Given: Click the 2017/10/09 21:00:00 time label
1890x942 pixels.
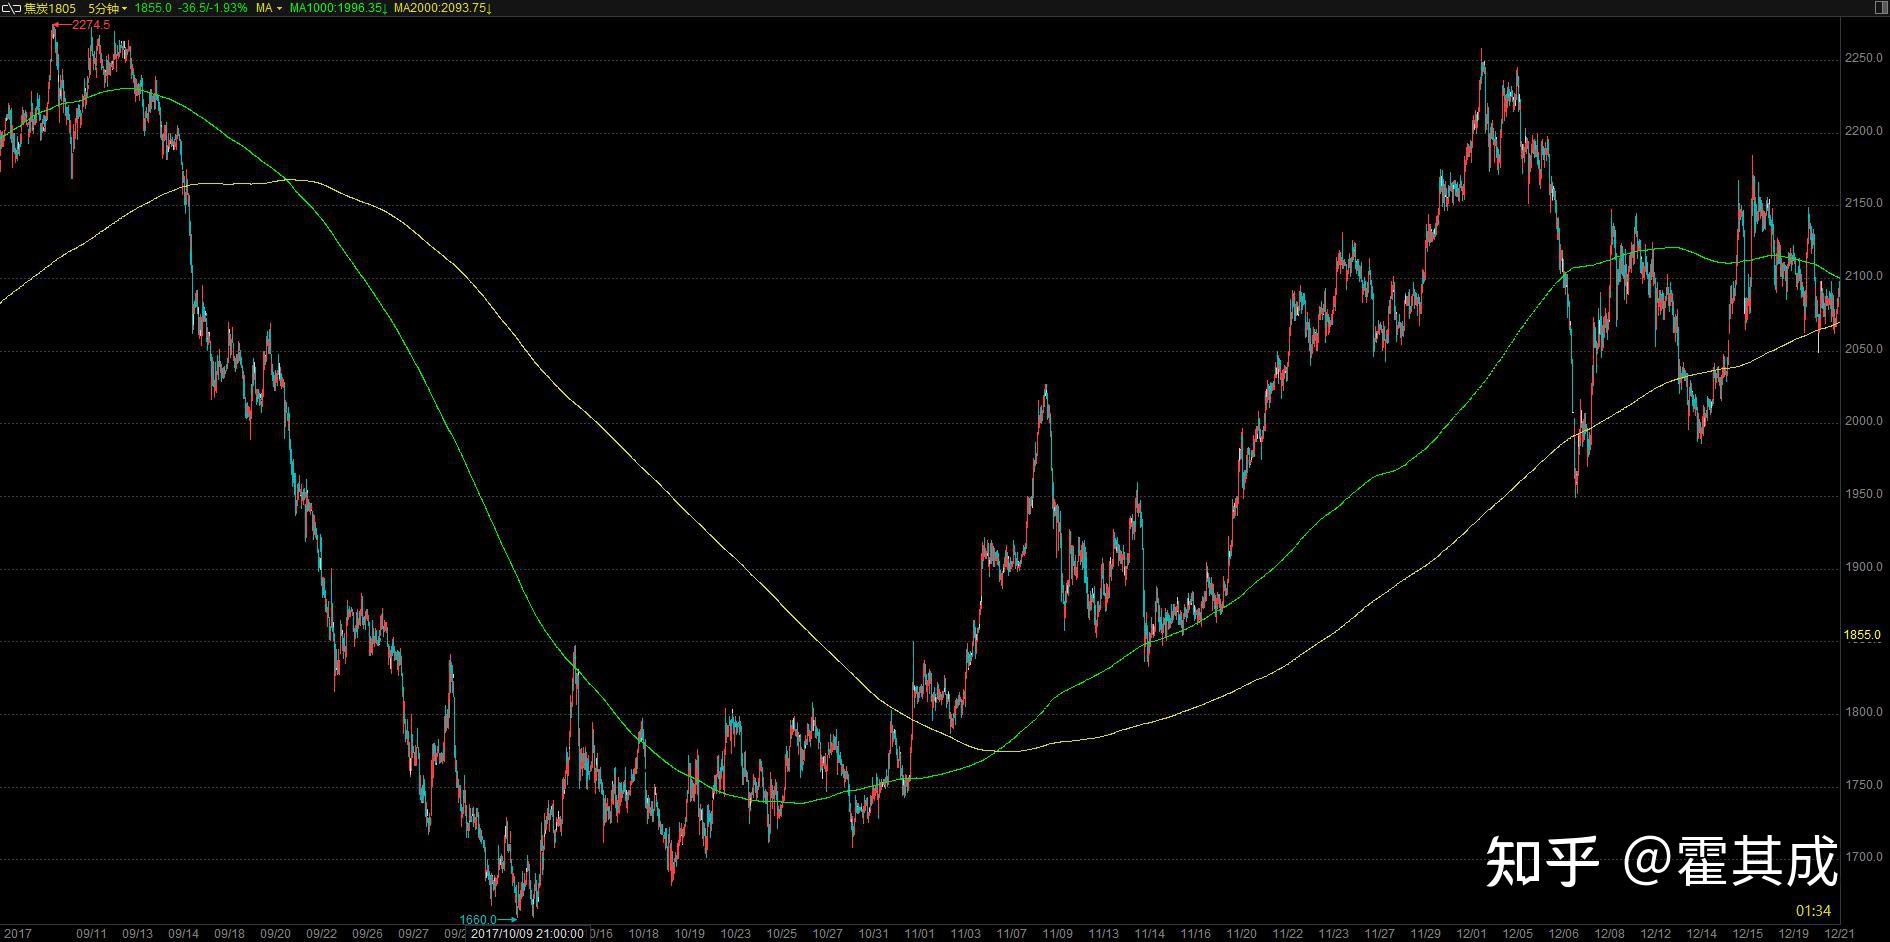Looking at the screenshot, I should [x=527, y=934].
